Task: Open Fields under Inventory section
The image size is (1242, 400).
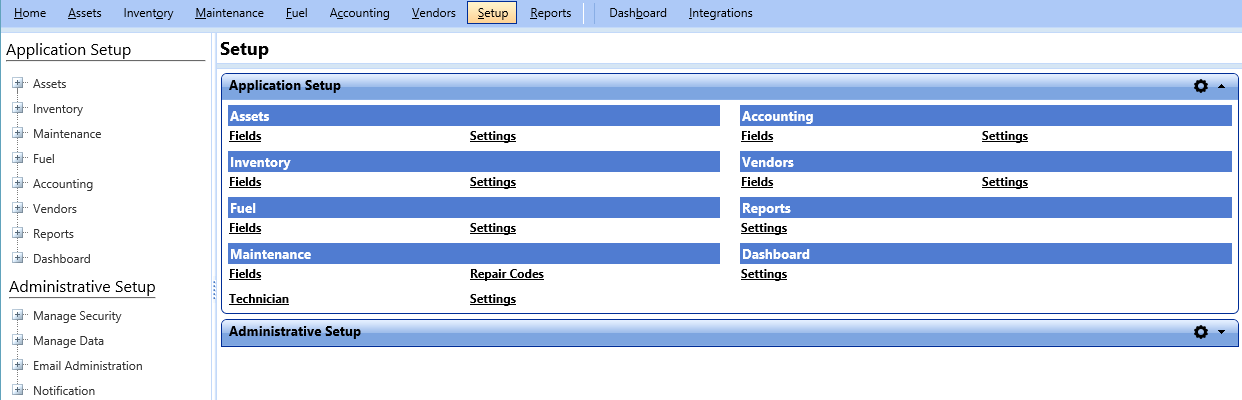Action: coord(245,182)
